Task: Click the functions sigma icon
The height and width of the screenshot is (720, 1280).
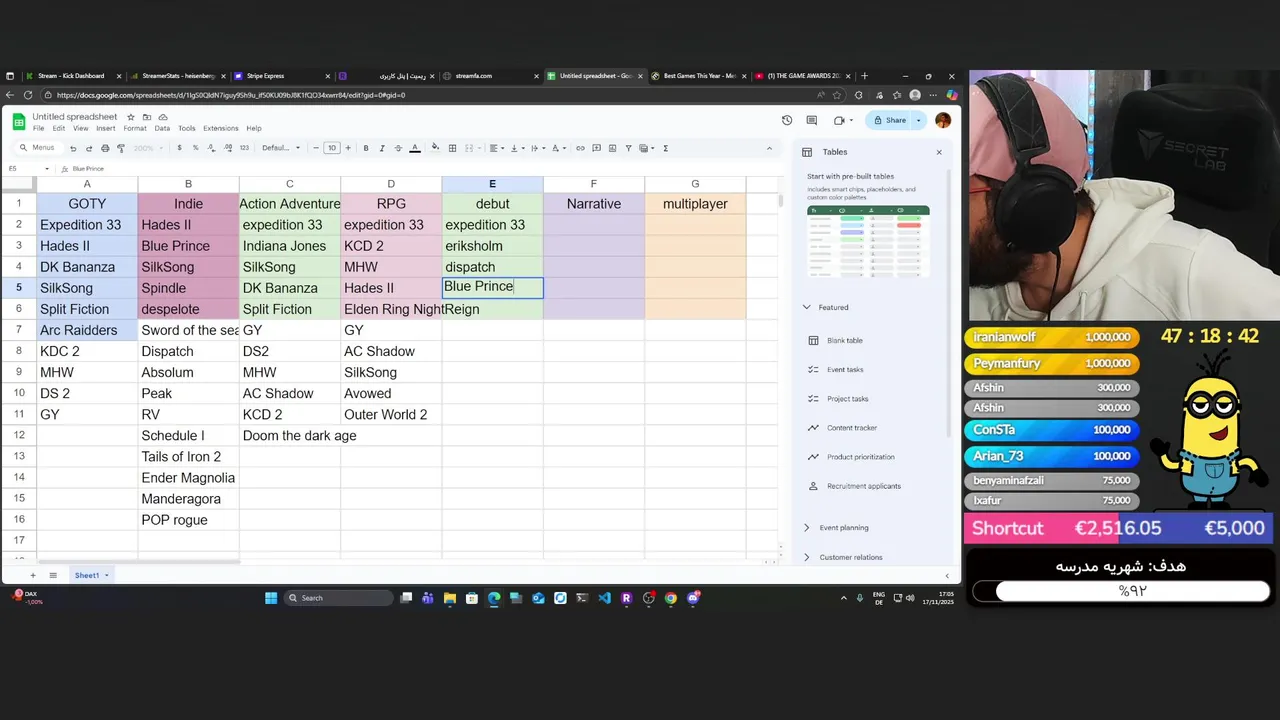Action: (x=666, y=148)
